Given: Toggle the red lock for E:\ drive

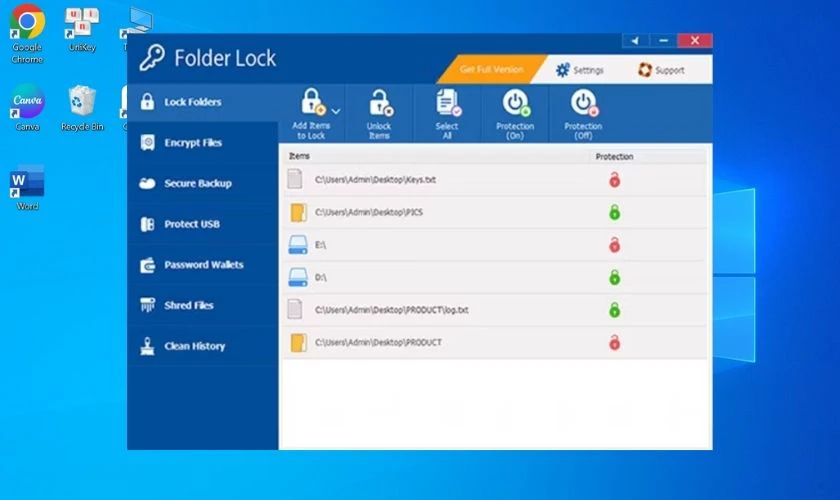Looking at the screenshot, I should tap(614, 245).
